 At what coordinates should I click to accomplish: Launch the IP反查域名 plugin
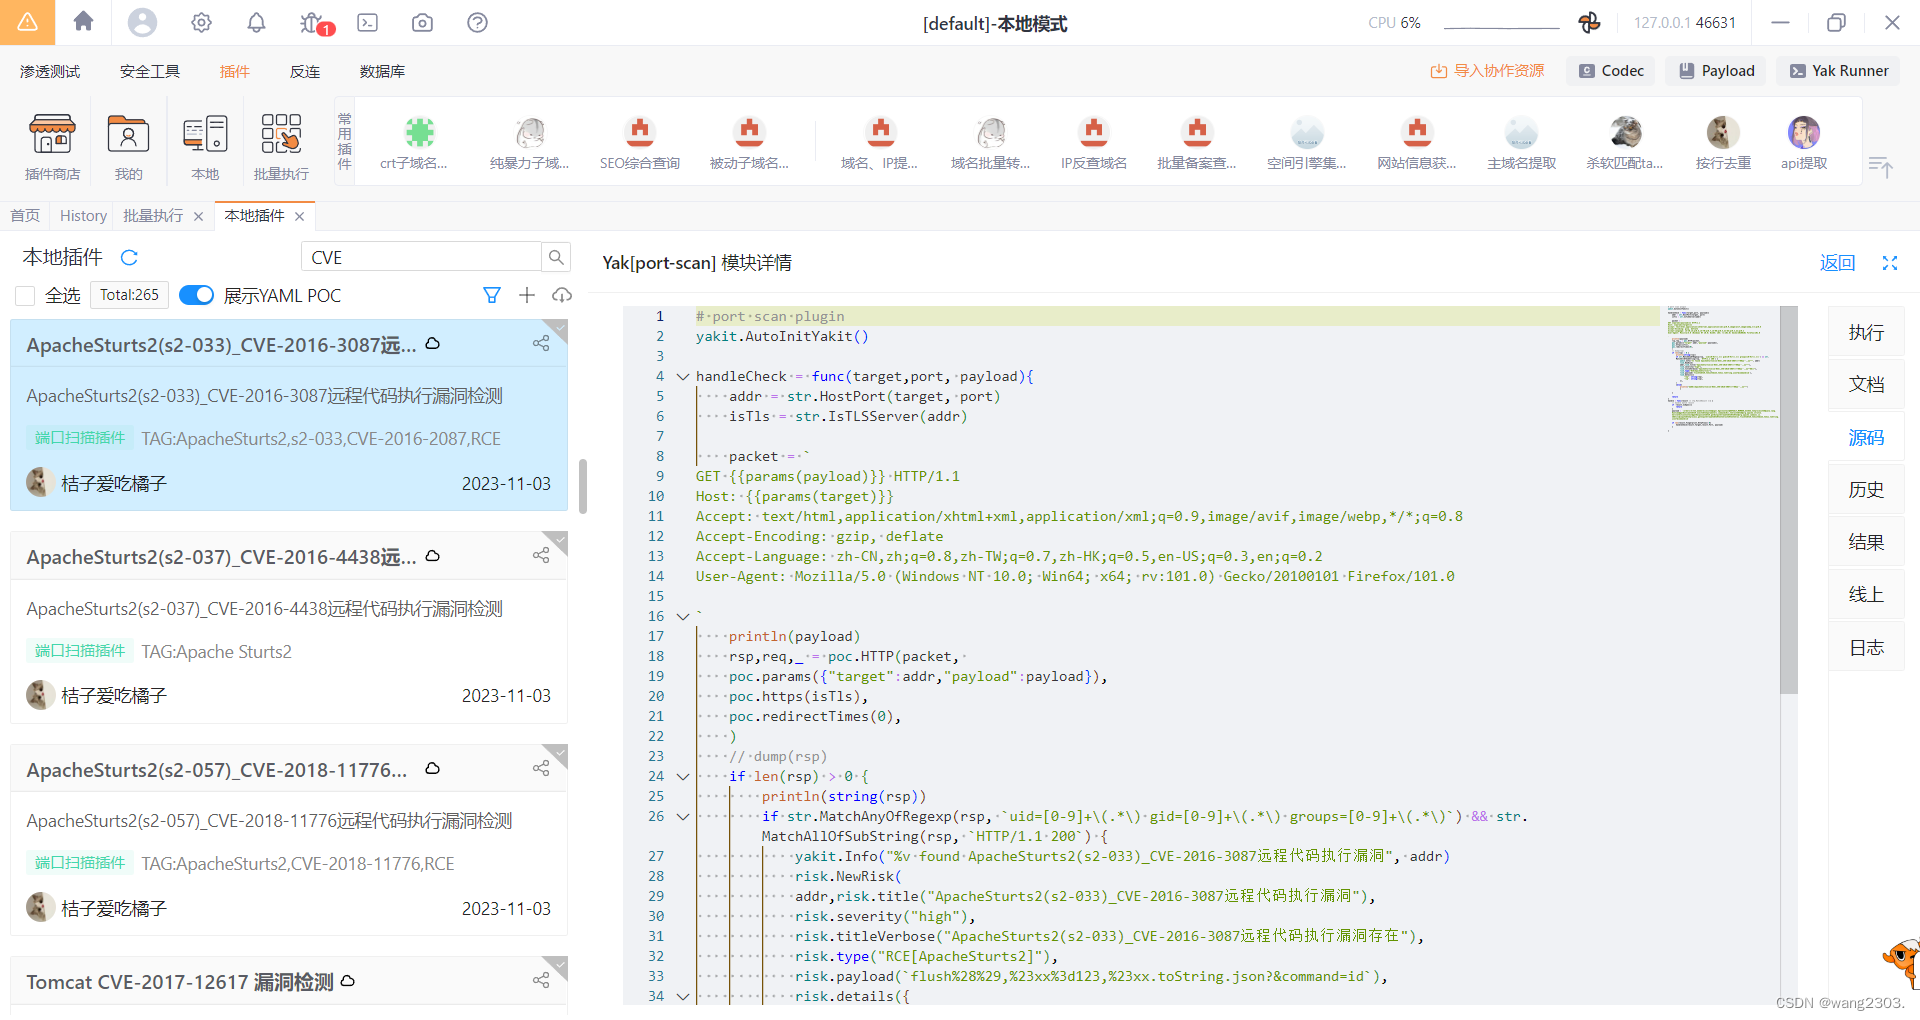1094,143
